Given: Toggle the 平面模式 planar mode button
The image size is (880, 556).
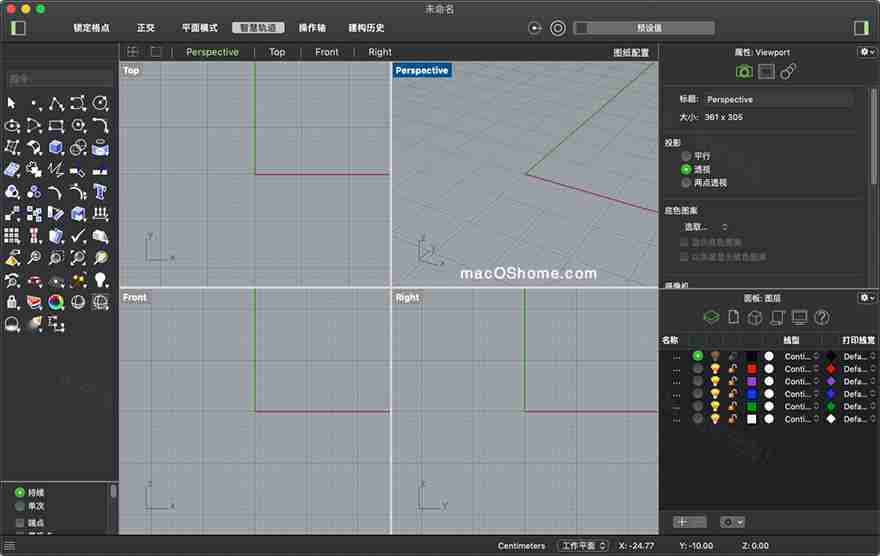Looking at the screenshot, I should [200, 28].
